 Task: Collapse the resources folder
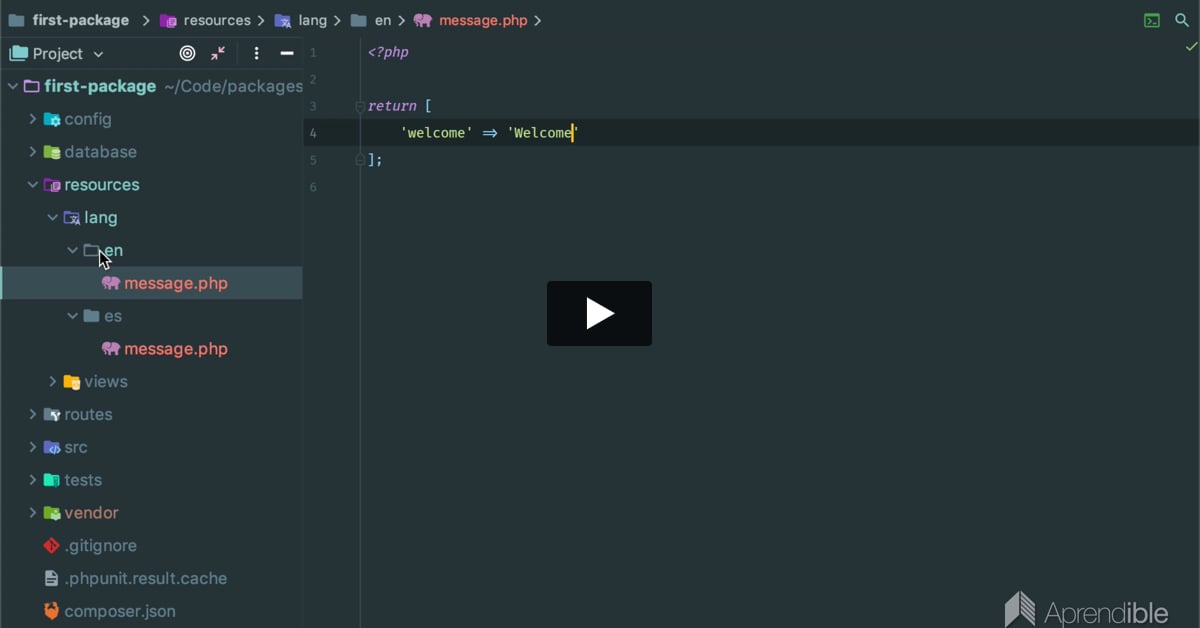point(33,185)
